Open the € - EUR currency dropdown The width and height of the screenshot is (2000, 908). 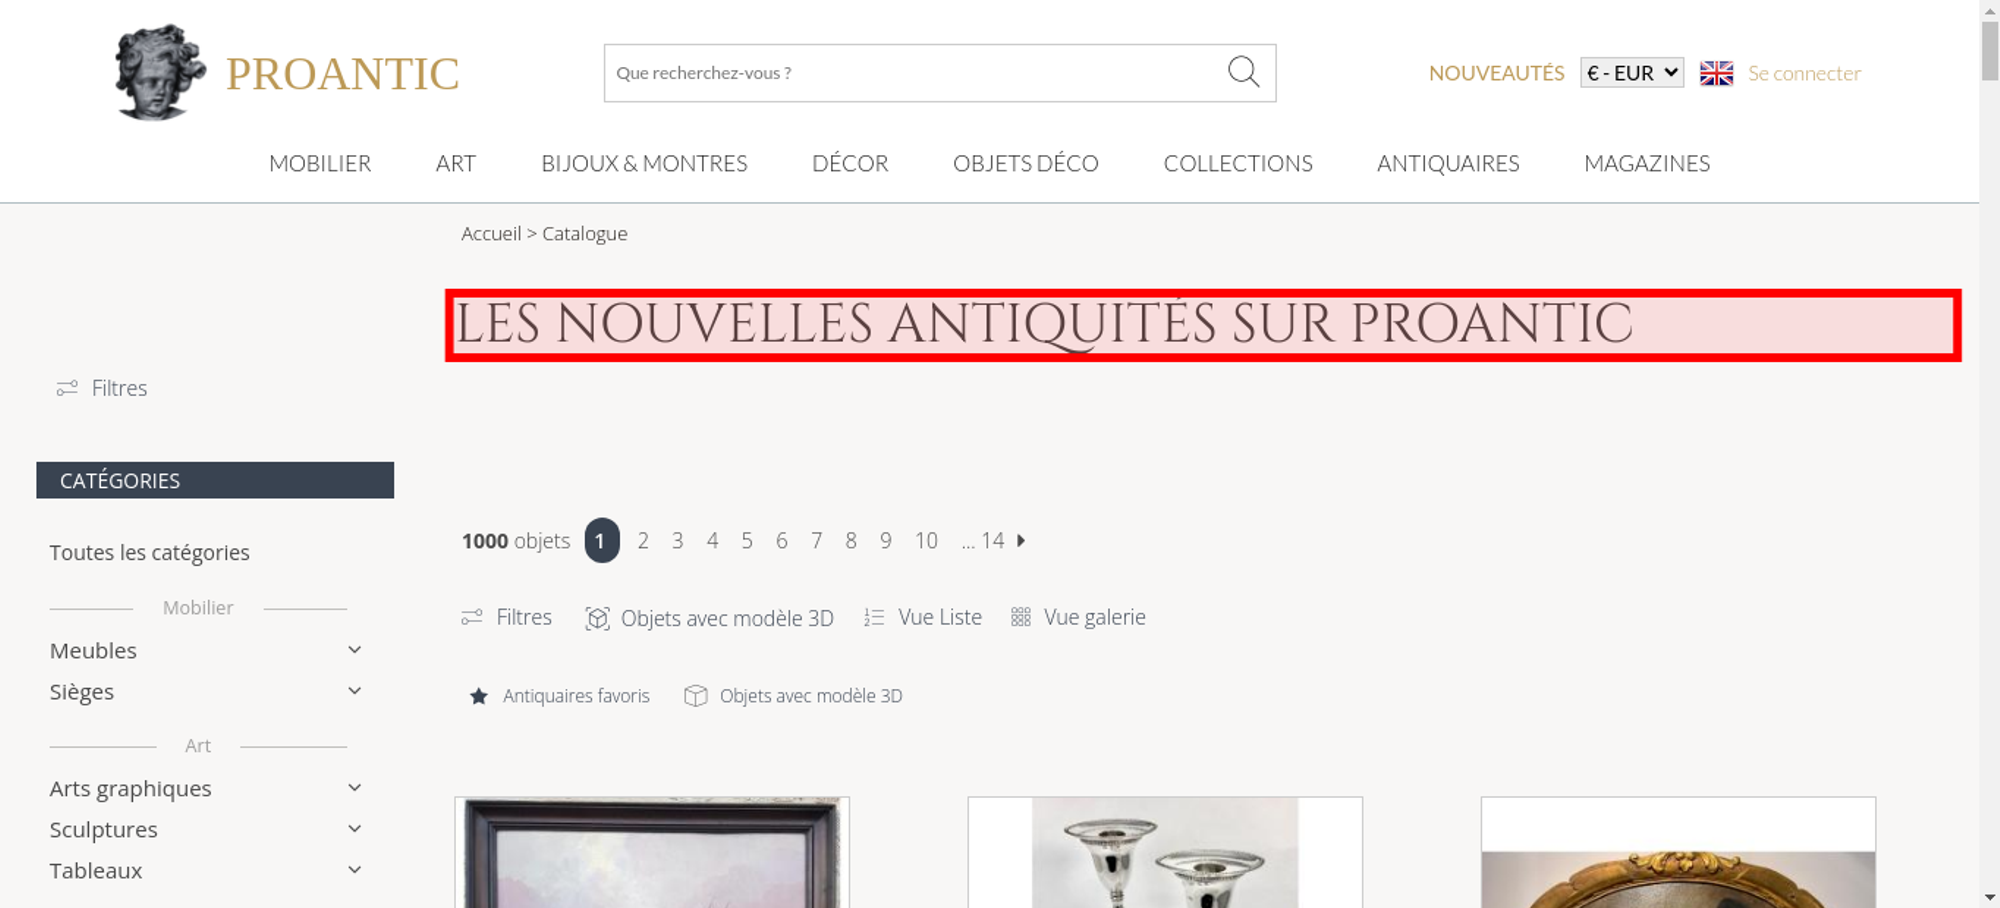[x=1632, y=73]
